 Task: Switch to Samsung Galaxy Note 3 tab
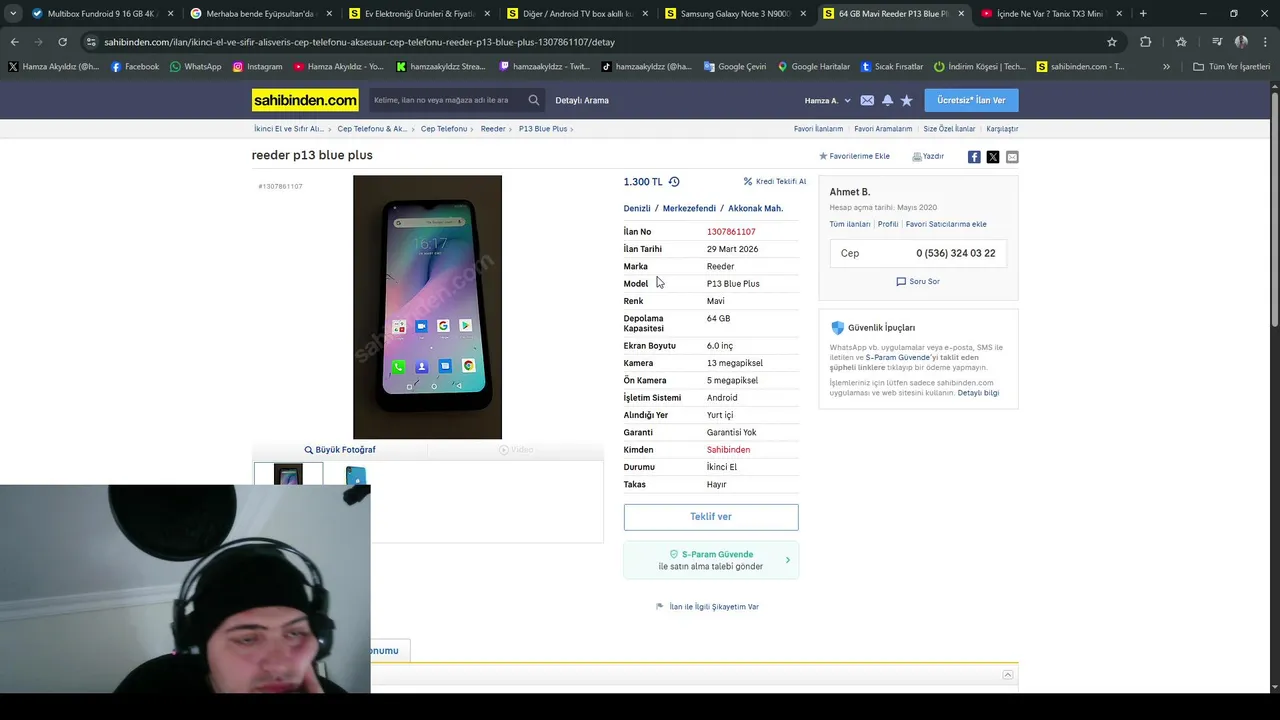735,14
